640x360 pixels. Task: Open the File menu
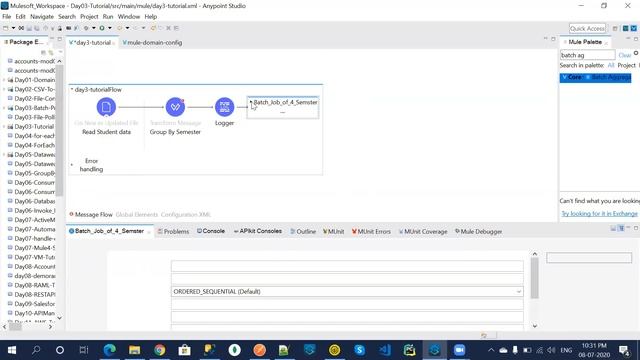[x=7, y=17]
